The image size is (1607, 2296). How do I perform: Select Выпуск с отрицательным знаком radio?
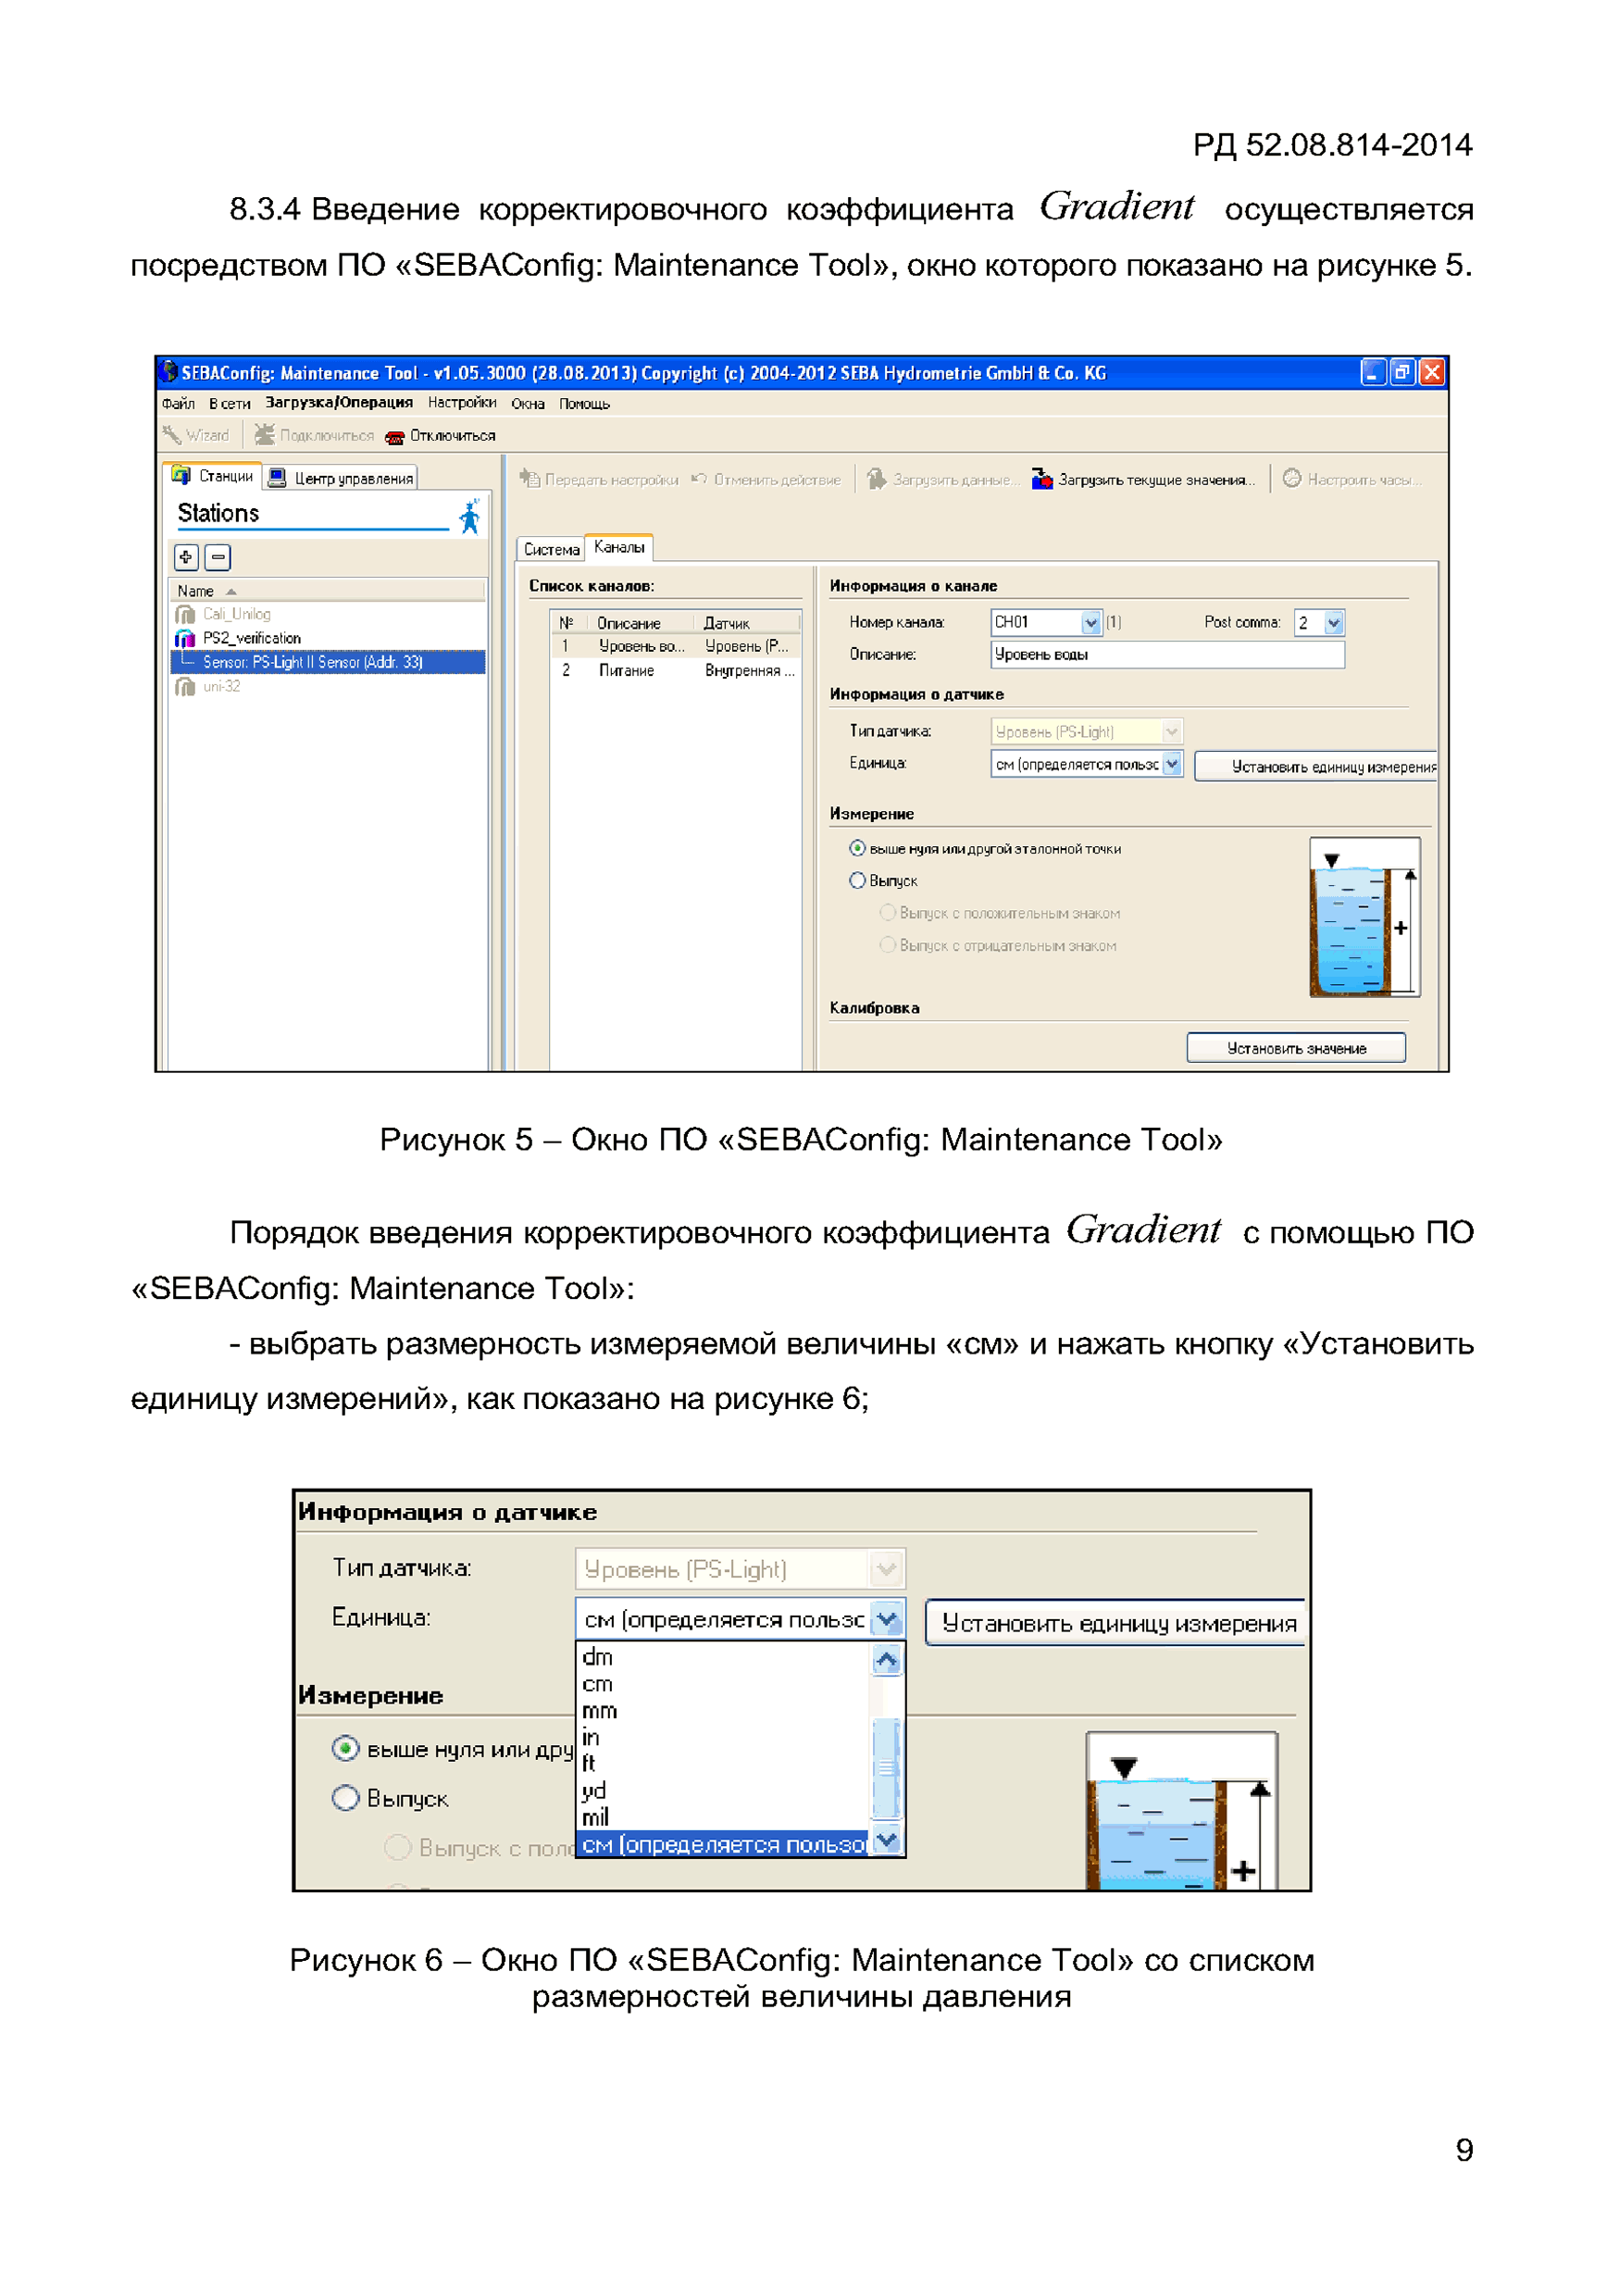[887, 945]
